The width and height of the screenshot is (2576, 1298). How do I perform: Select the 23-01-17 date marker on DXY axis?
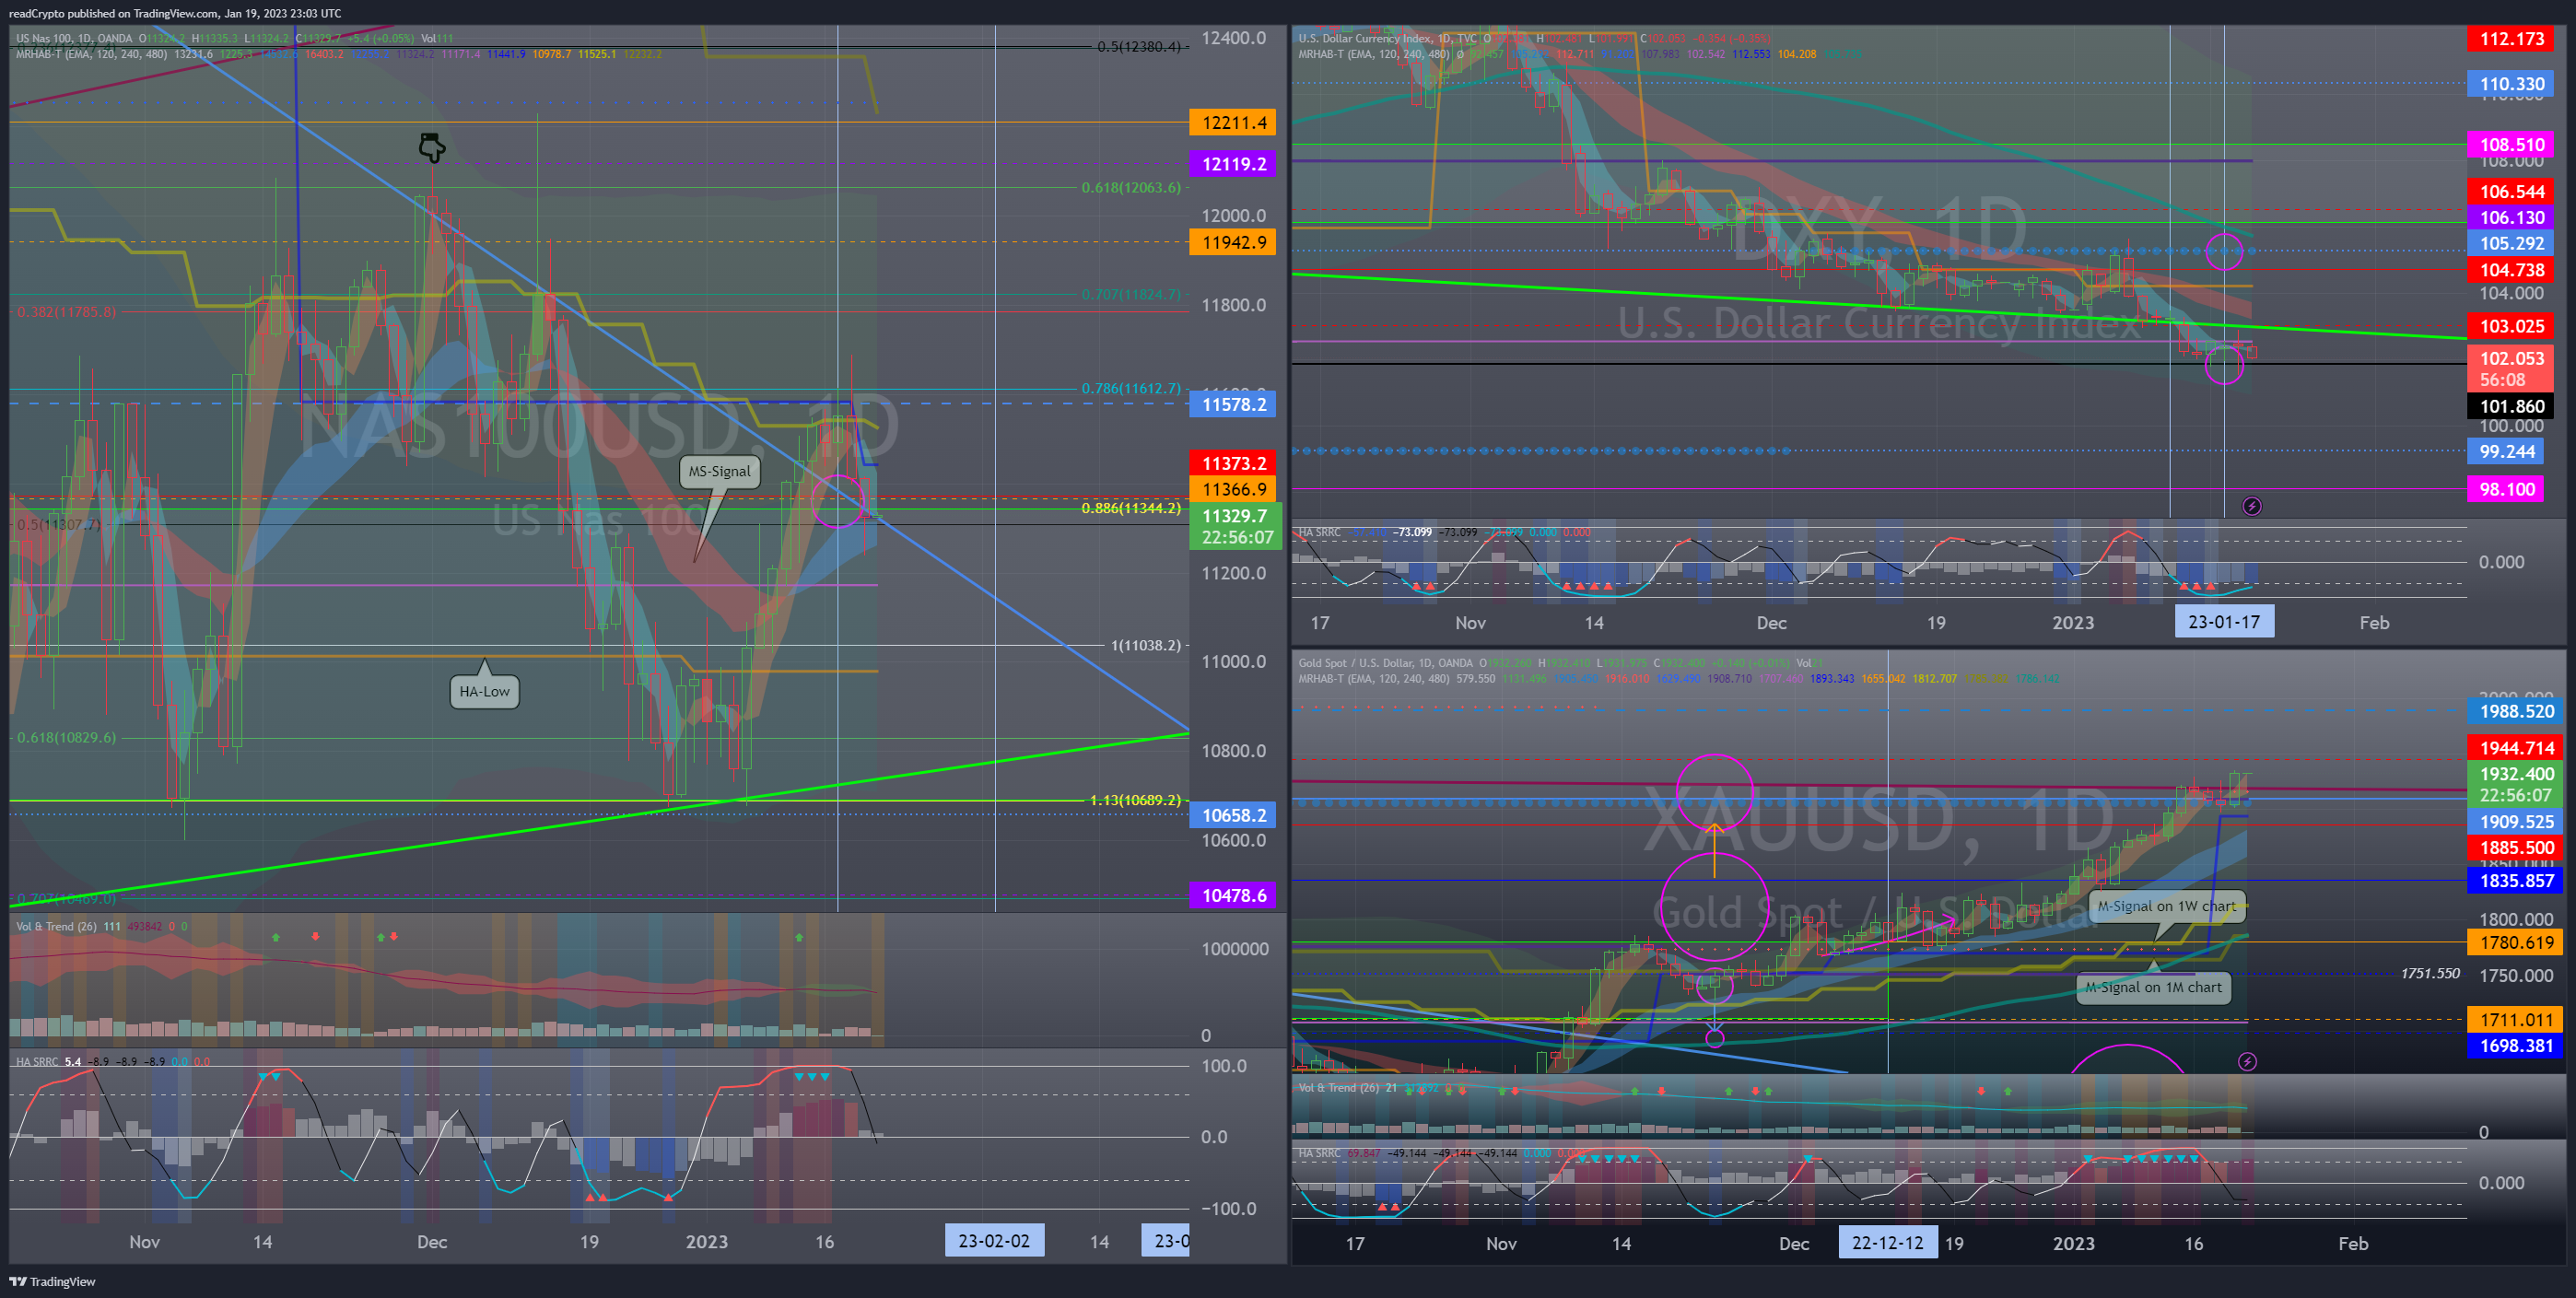2224,622
